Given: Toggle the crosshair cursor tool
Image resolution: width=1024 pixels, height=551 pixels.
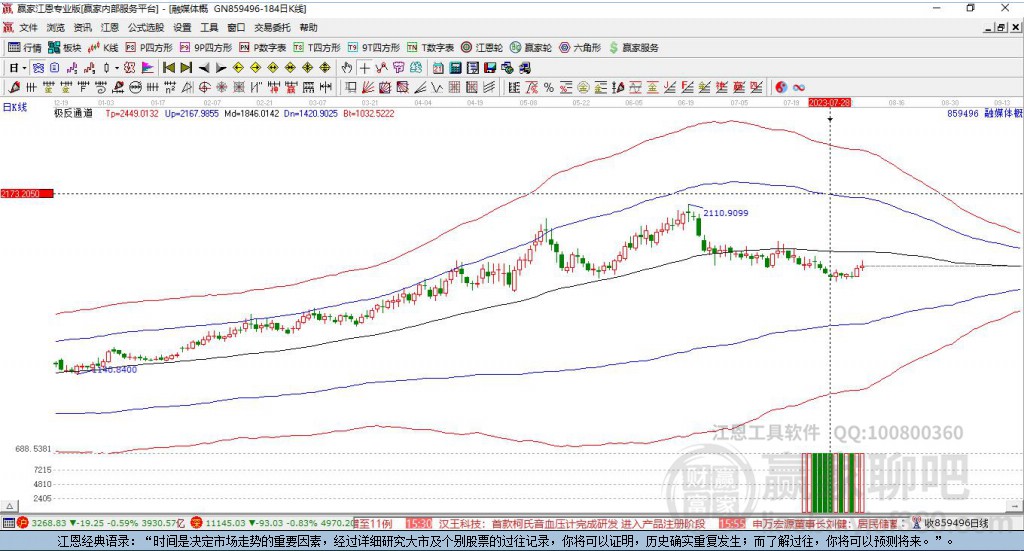Looking at the screenshot, I should (x=364, y=68).
